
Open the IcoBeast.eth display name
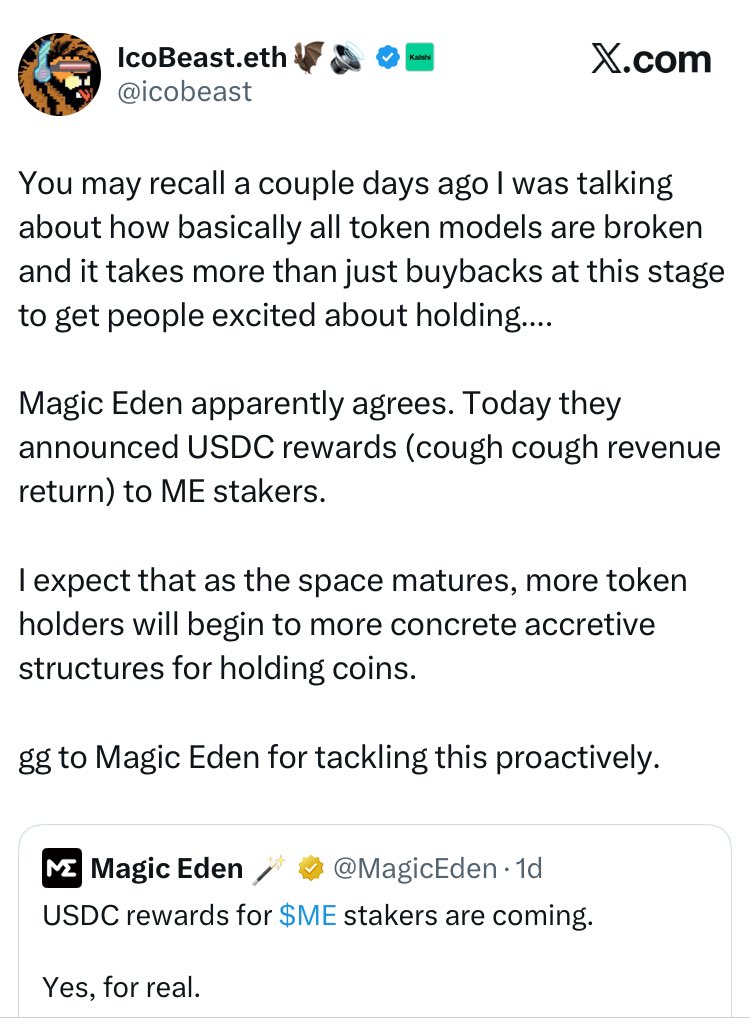[x=202, y=58]
